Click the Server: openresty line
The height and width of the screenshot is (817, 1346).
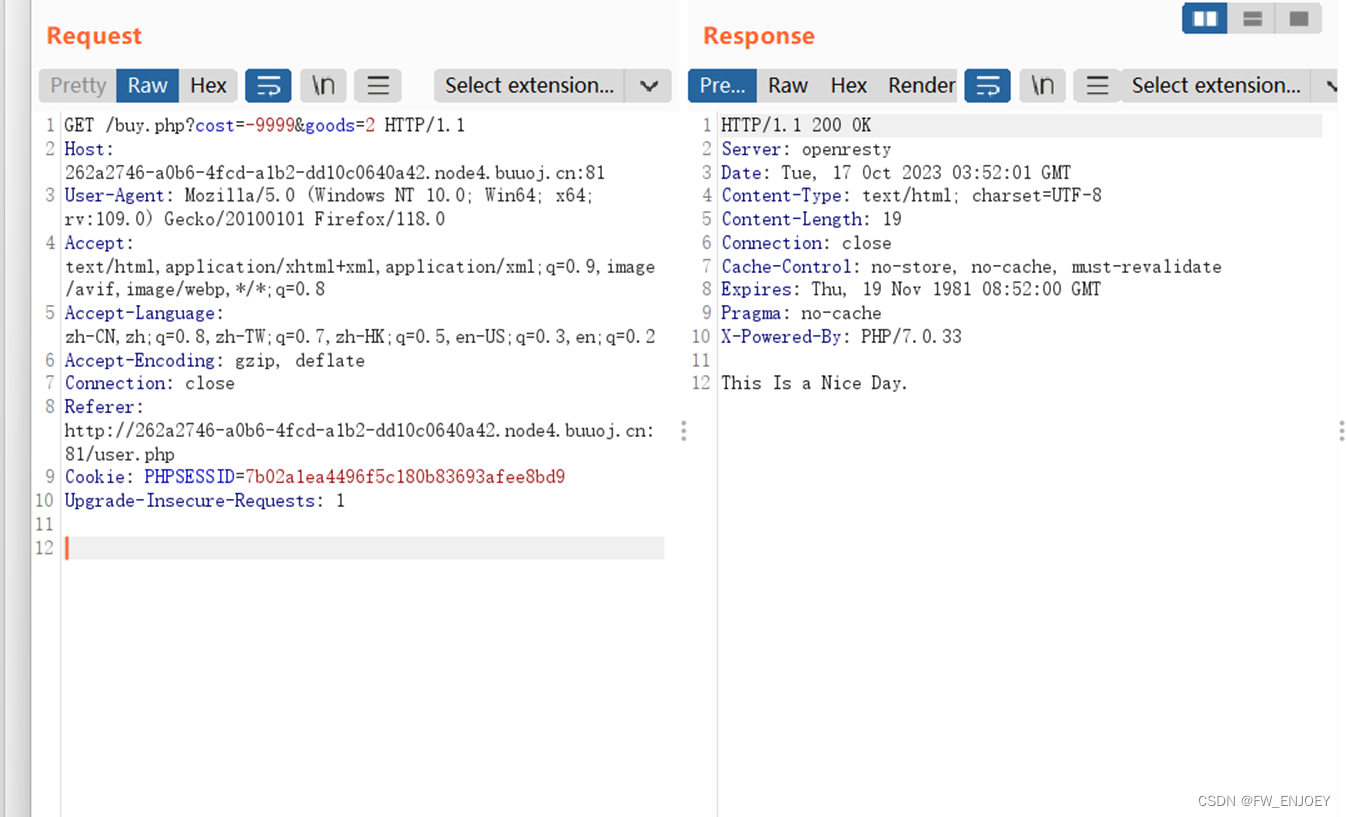(x=806, y=149)
